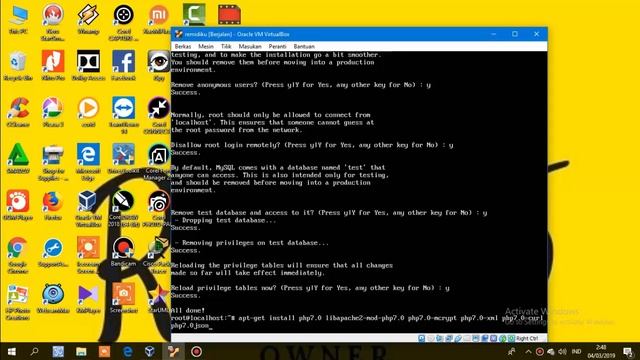The width and height of the screenshot is (640, 360).
Task: Select the Dolby Access desktop shortcut
Action: (88, 65)
